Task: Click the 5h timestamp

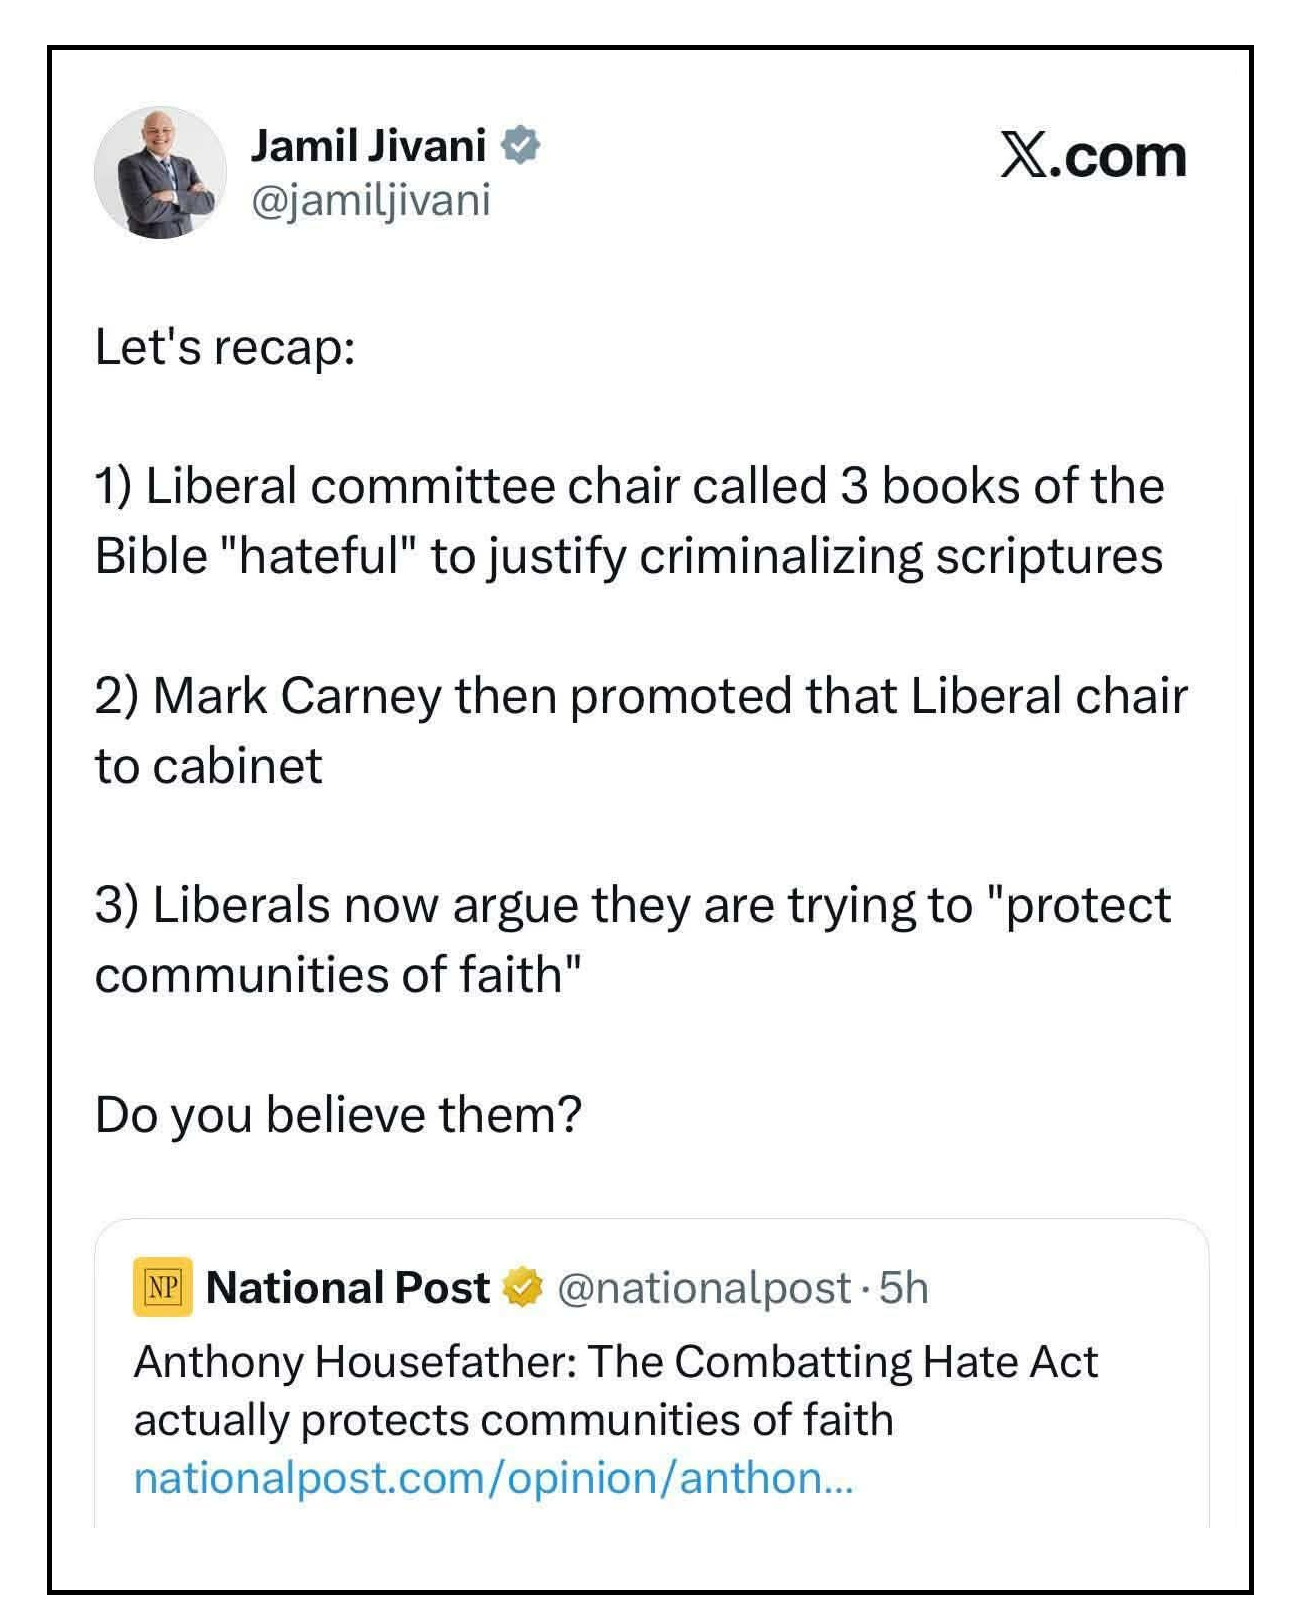Action: tap(904, 1288)
